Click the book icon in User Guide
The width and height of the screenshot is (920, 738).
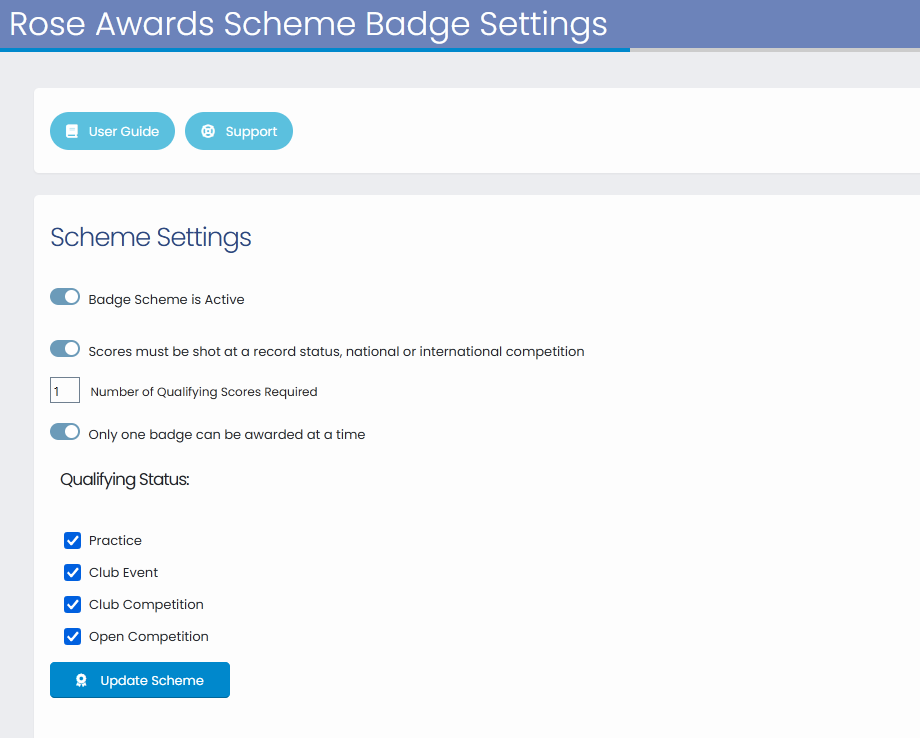coord(72,131)
